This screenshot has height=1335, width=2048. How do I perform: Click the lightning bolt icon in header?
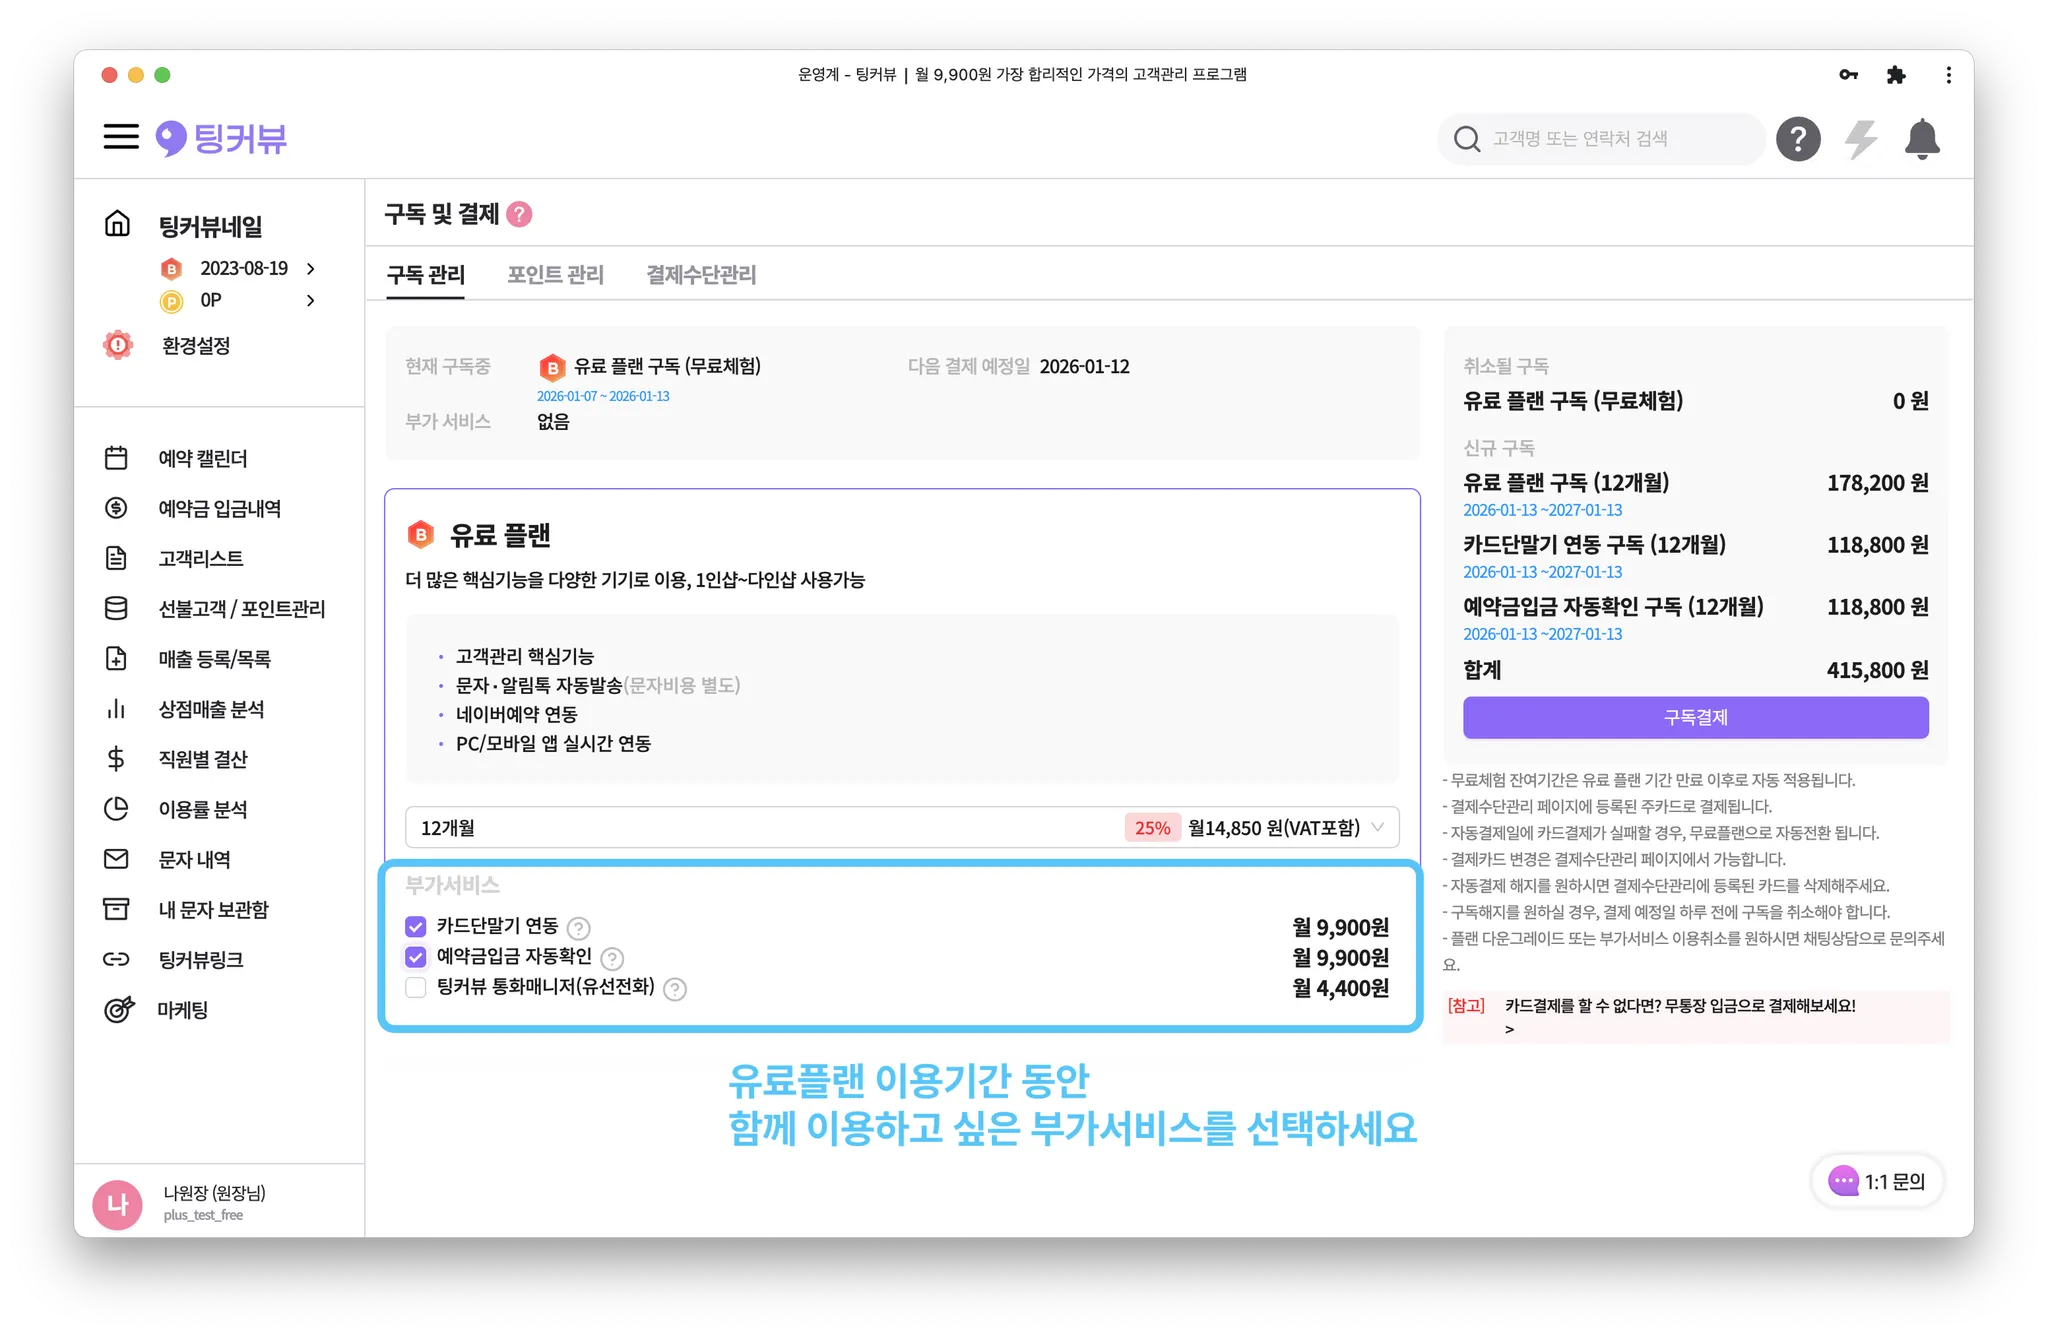(1860, 139)
